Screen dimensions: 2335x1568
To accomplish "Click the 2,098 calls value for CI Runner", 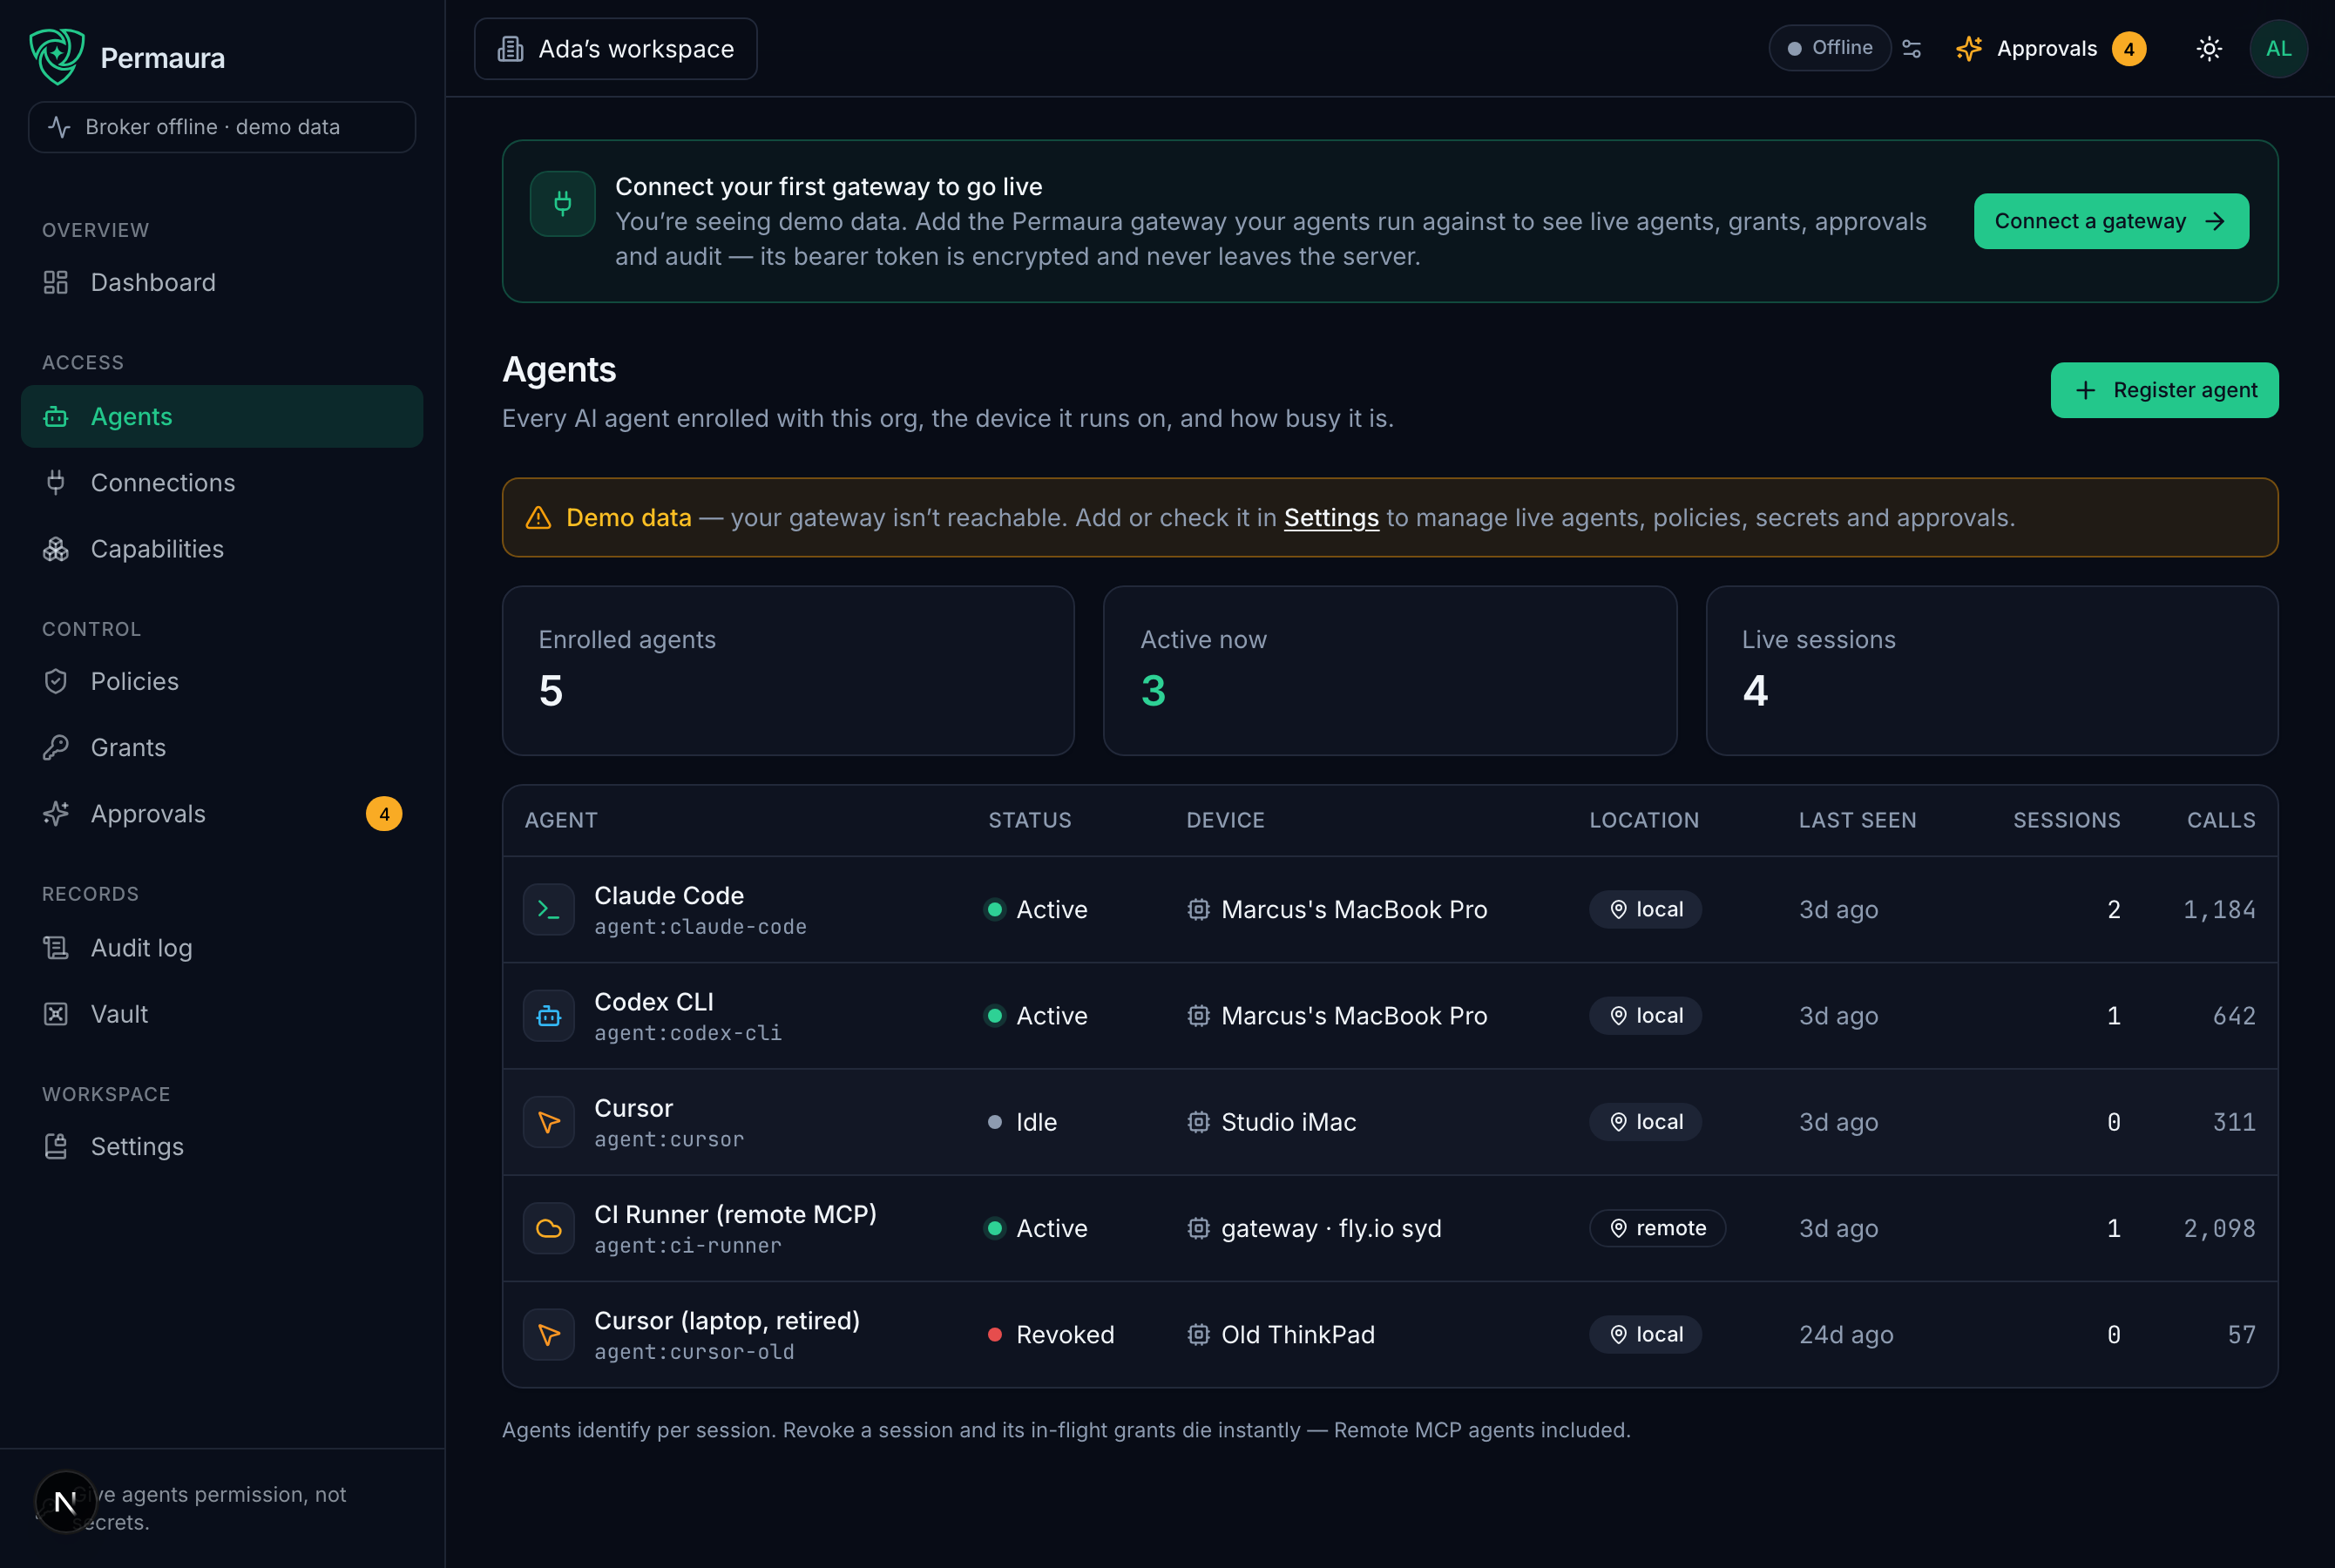I will (2219, 1229).
